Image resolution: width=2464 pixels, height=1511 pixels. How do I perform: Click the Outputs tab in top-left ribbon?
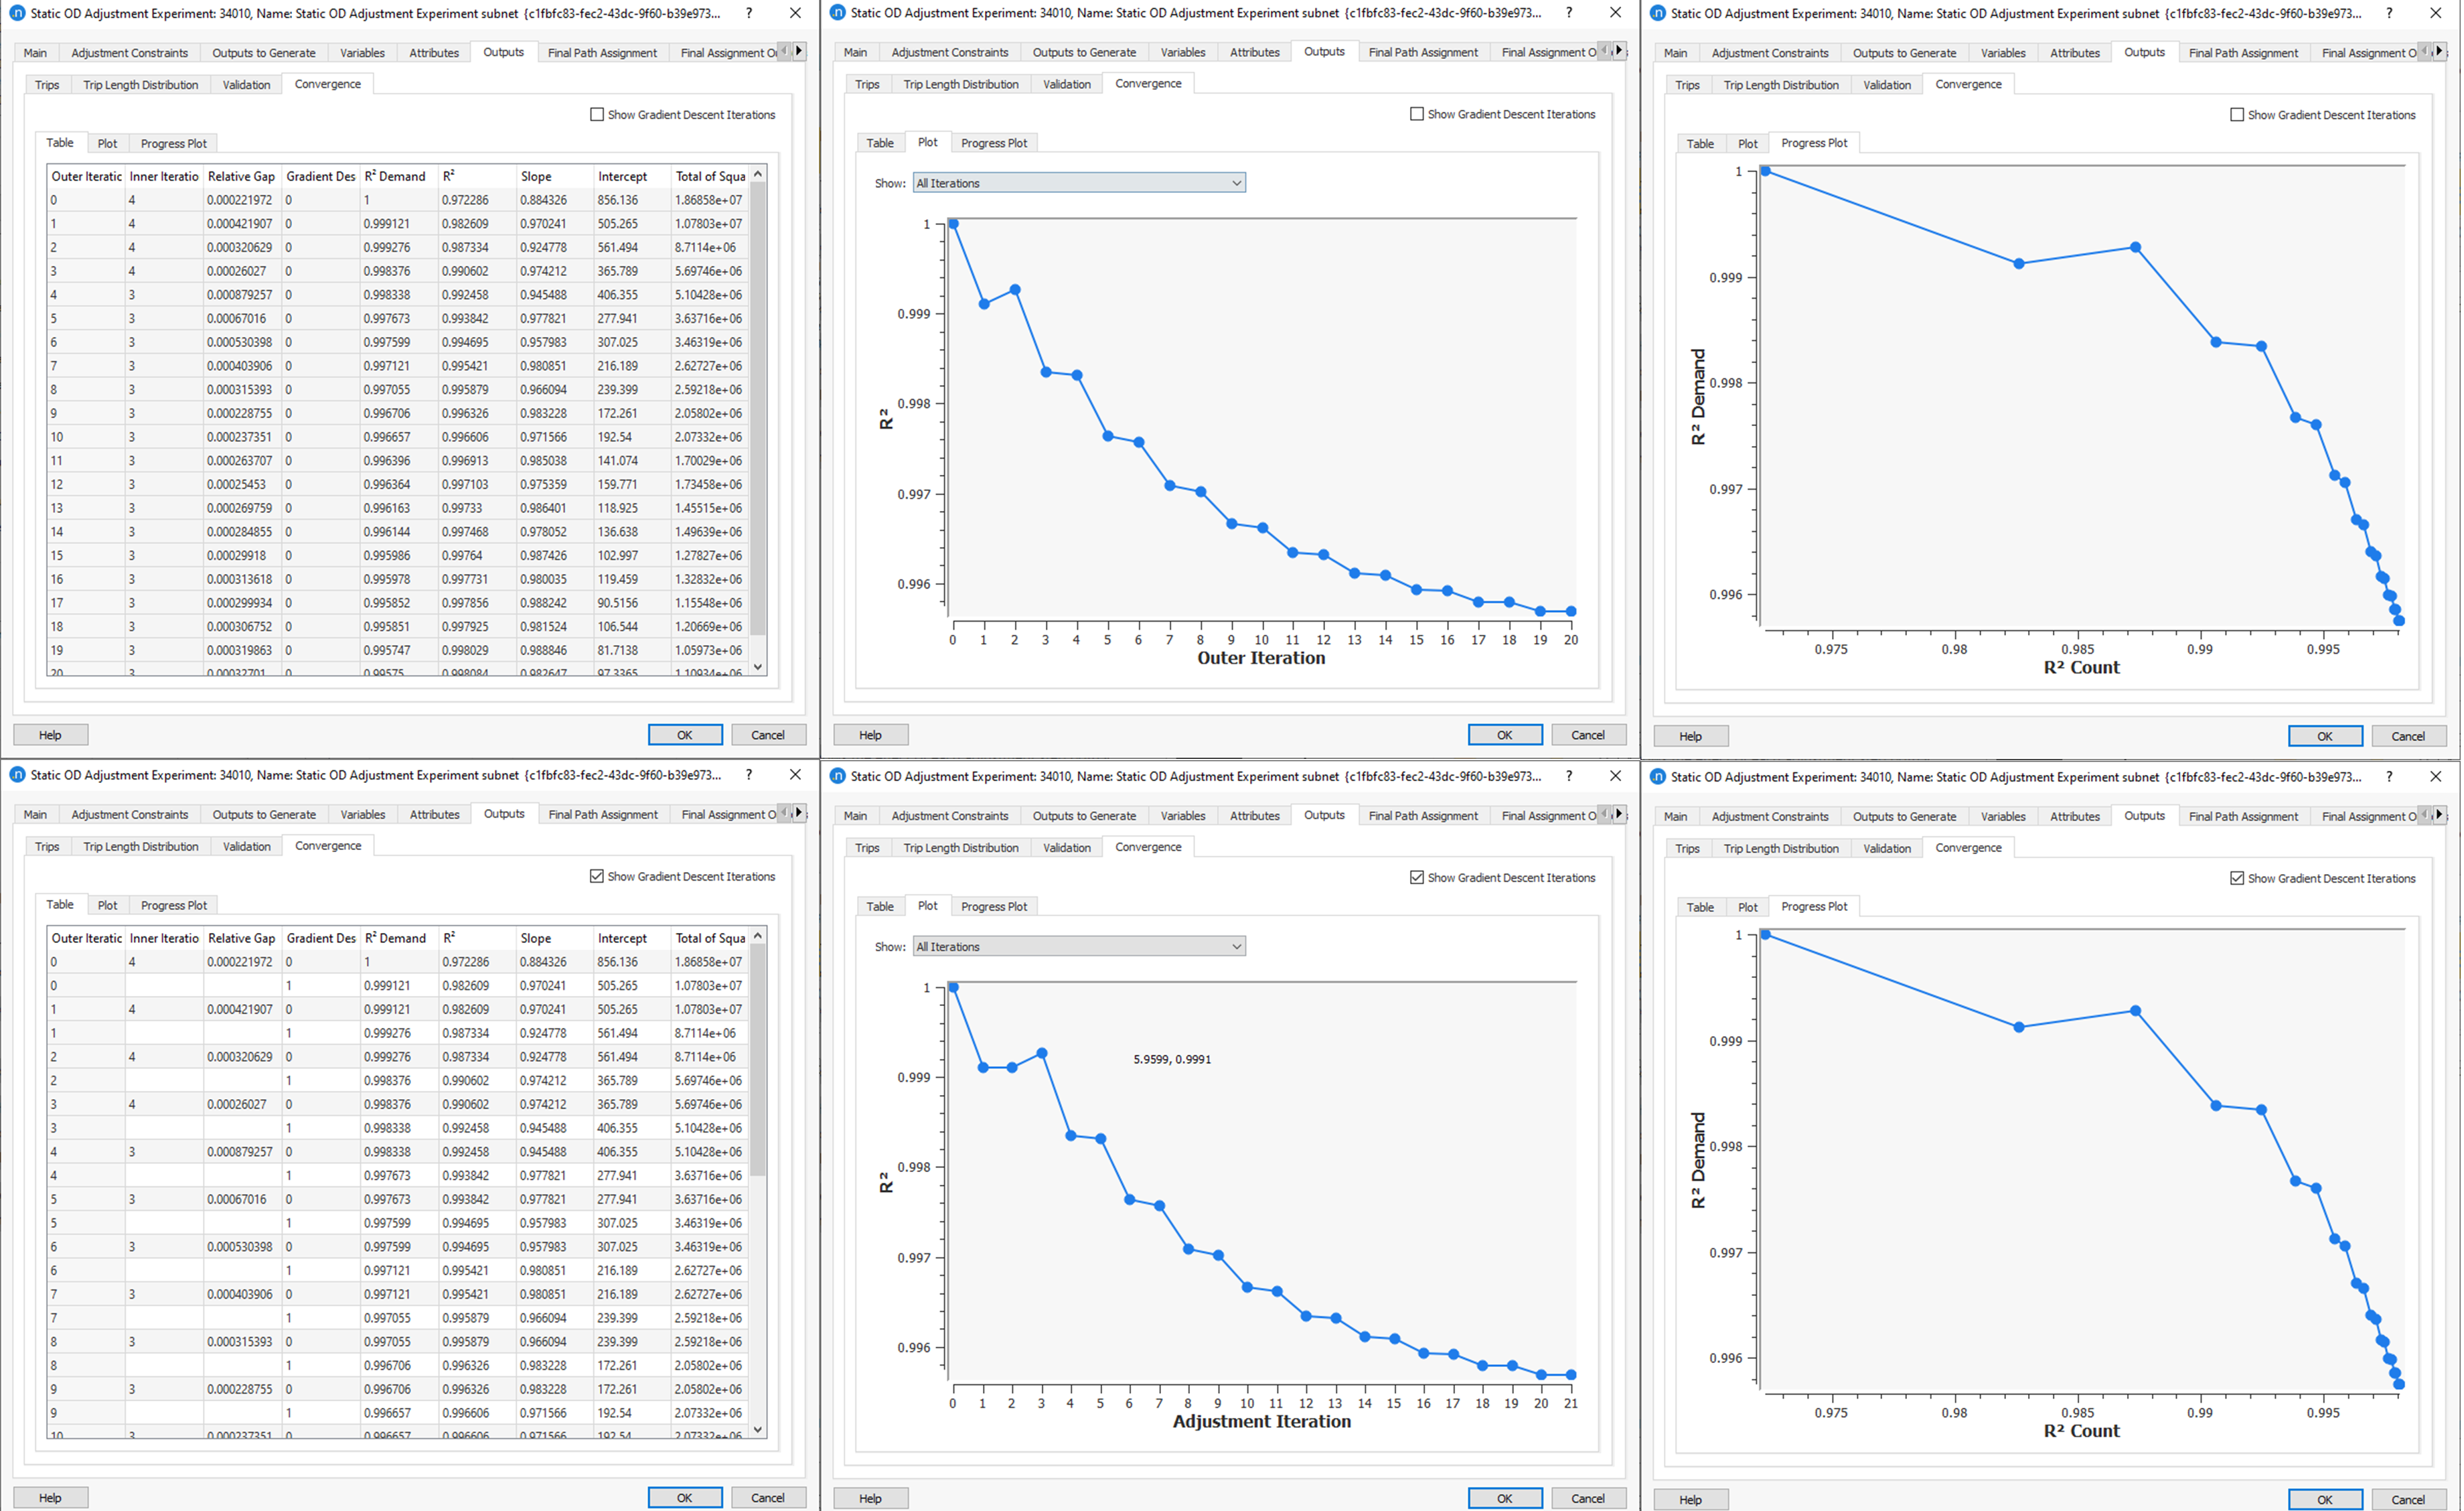[x=504, y=51]
